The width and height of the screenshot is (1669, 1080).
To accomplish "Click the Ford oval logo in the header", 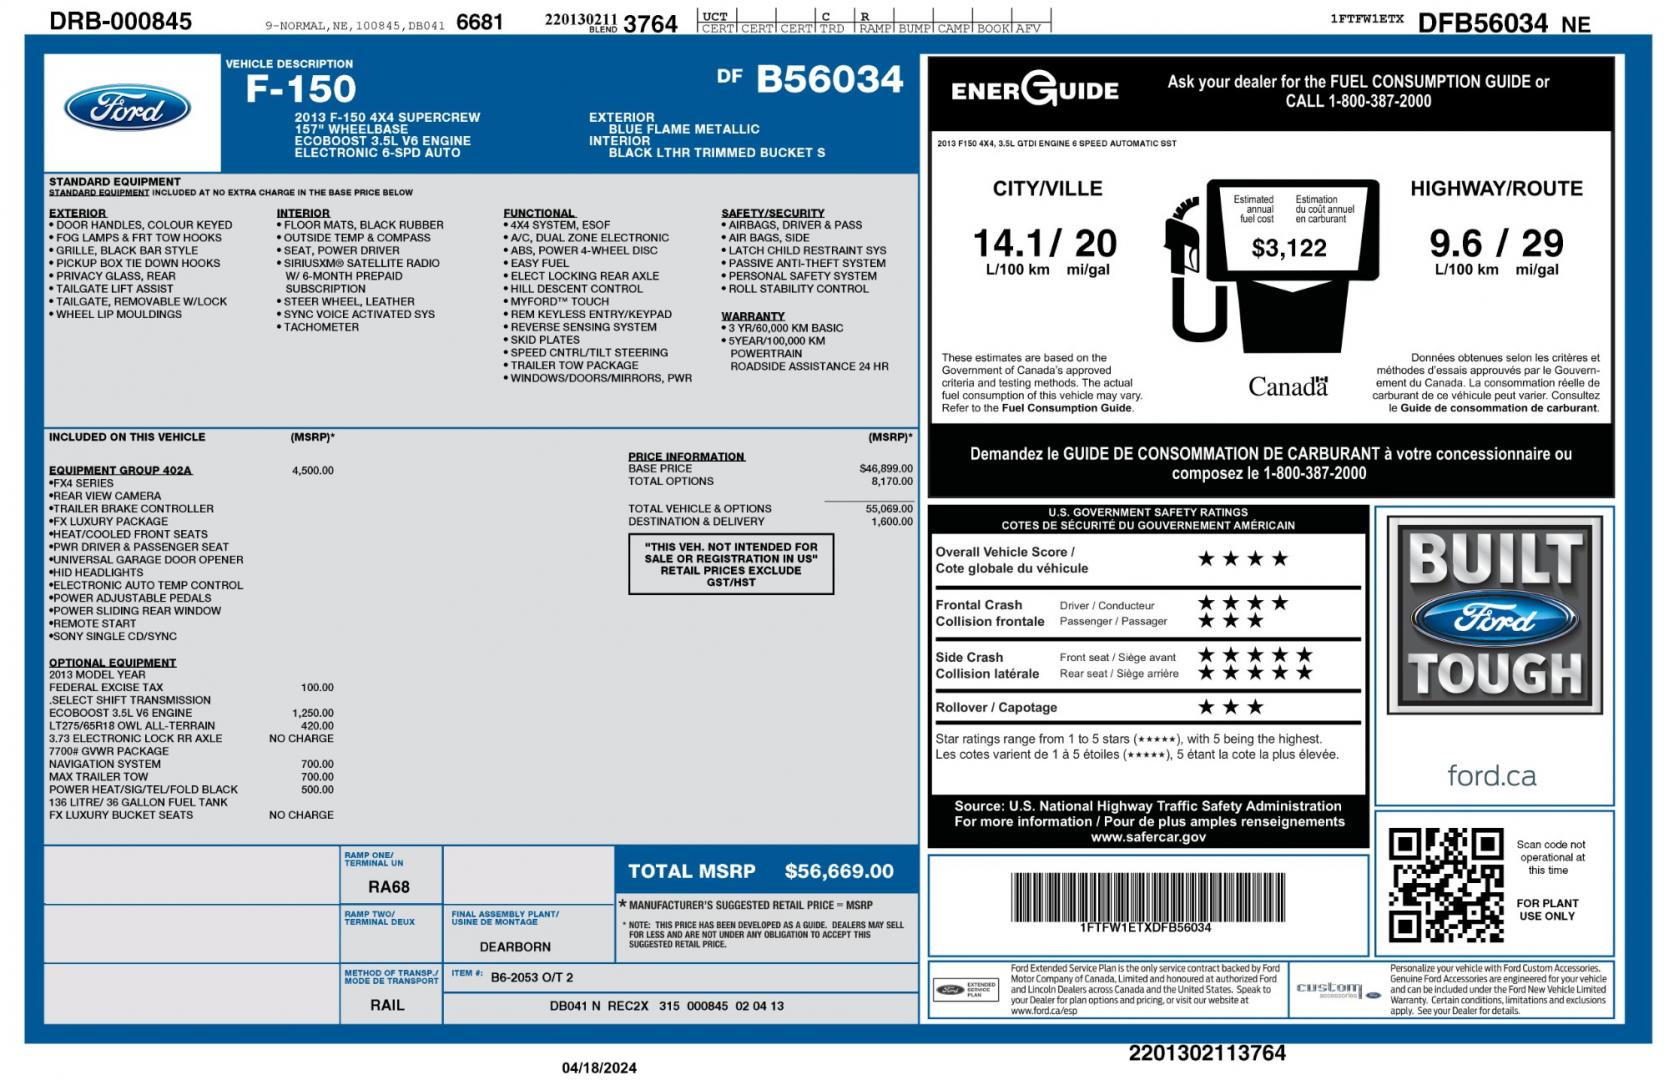I will pos(128,108).
